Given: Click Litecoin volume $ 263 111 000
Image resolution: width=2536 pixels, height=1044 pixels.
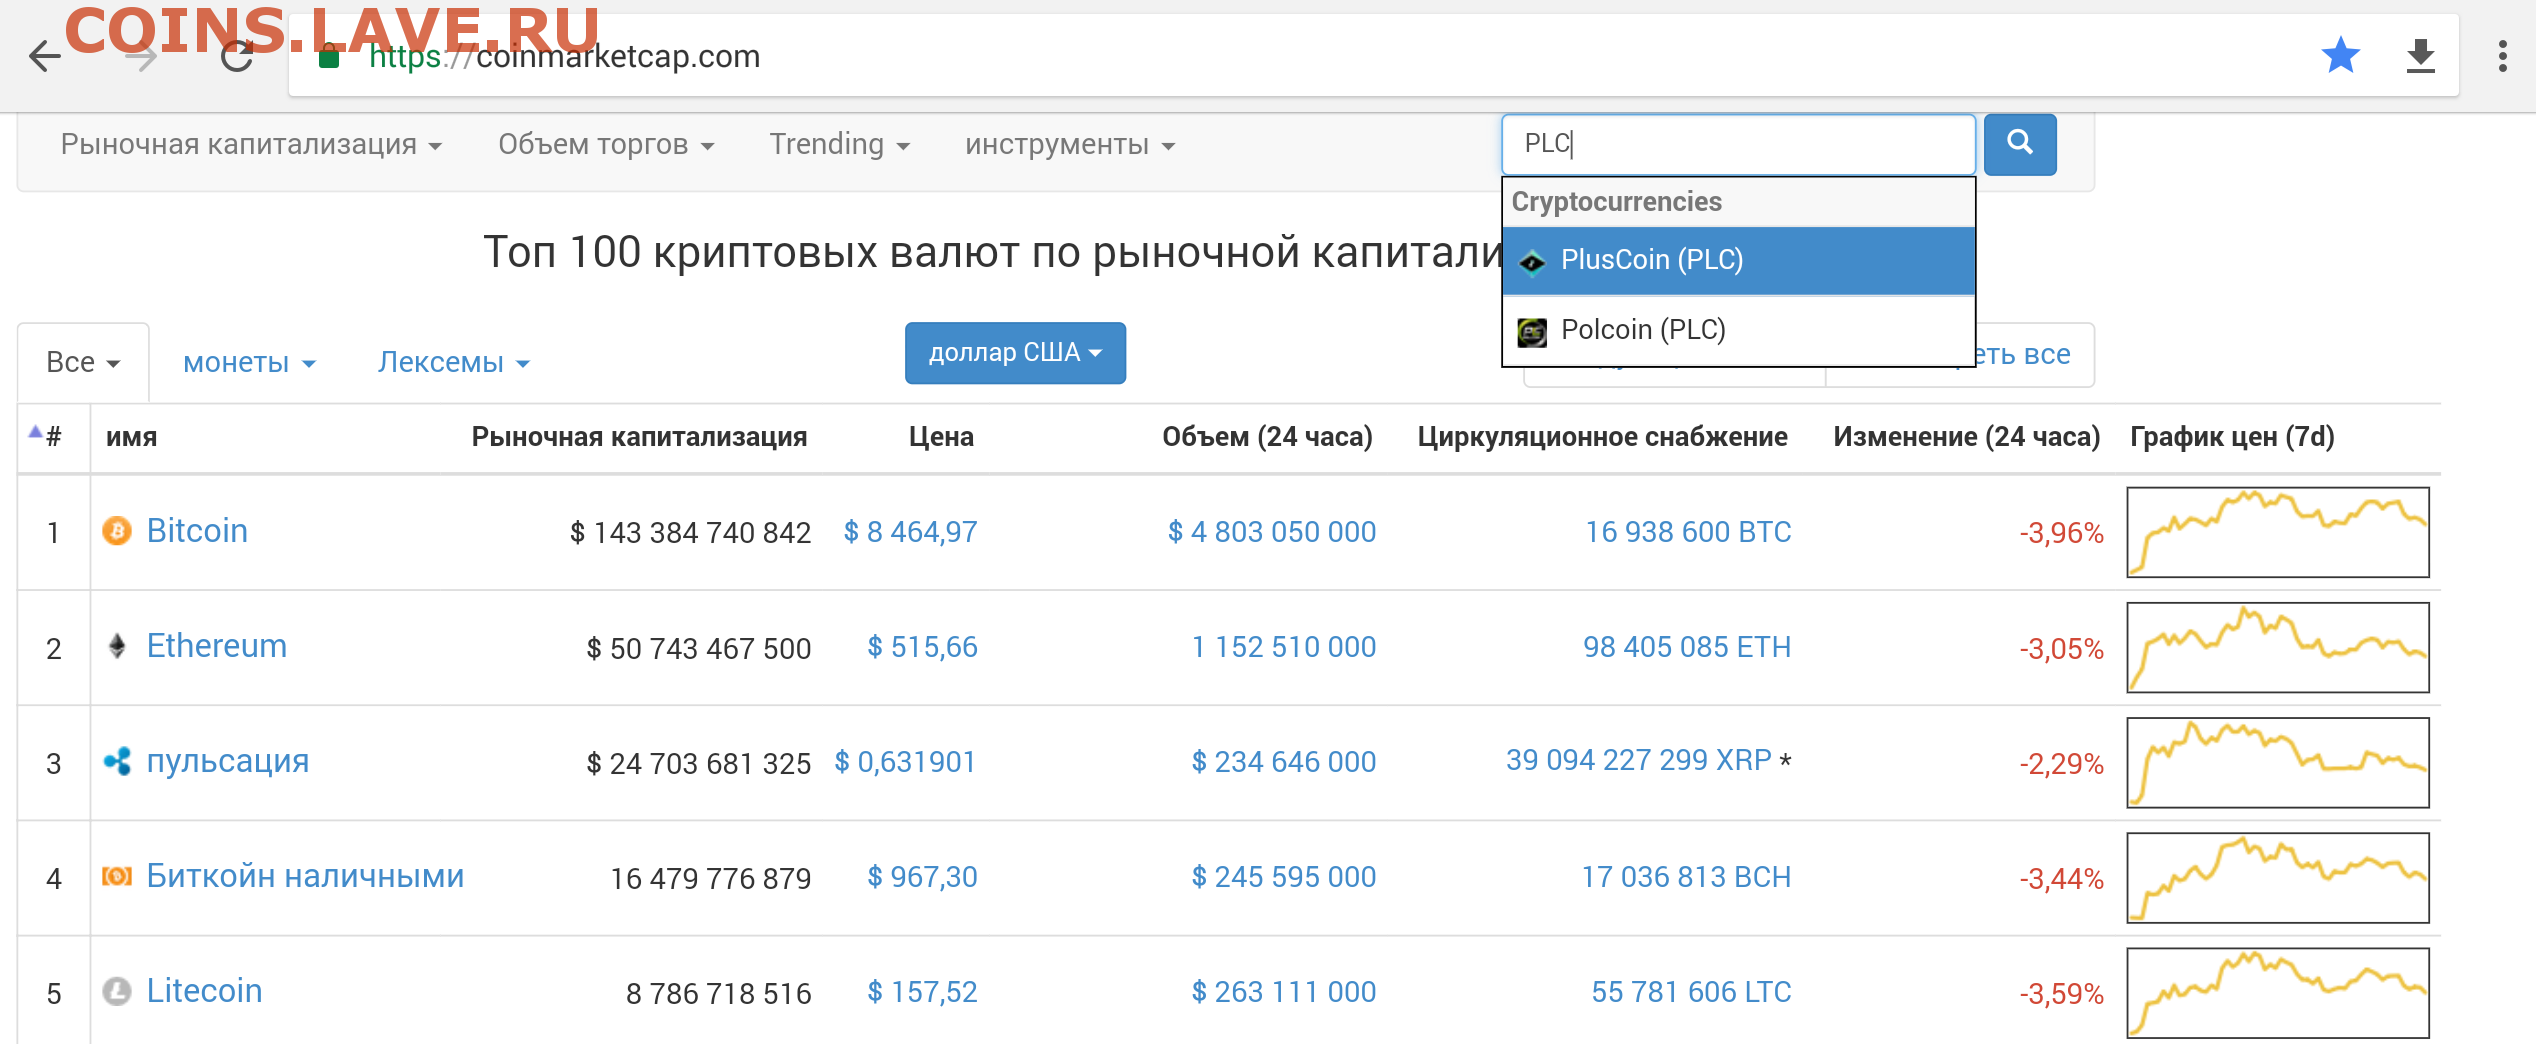Looking at the screenshot, I should click(x=1284, y=992).
